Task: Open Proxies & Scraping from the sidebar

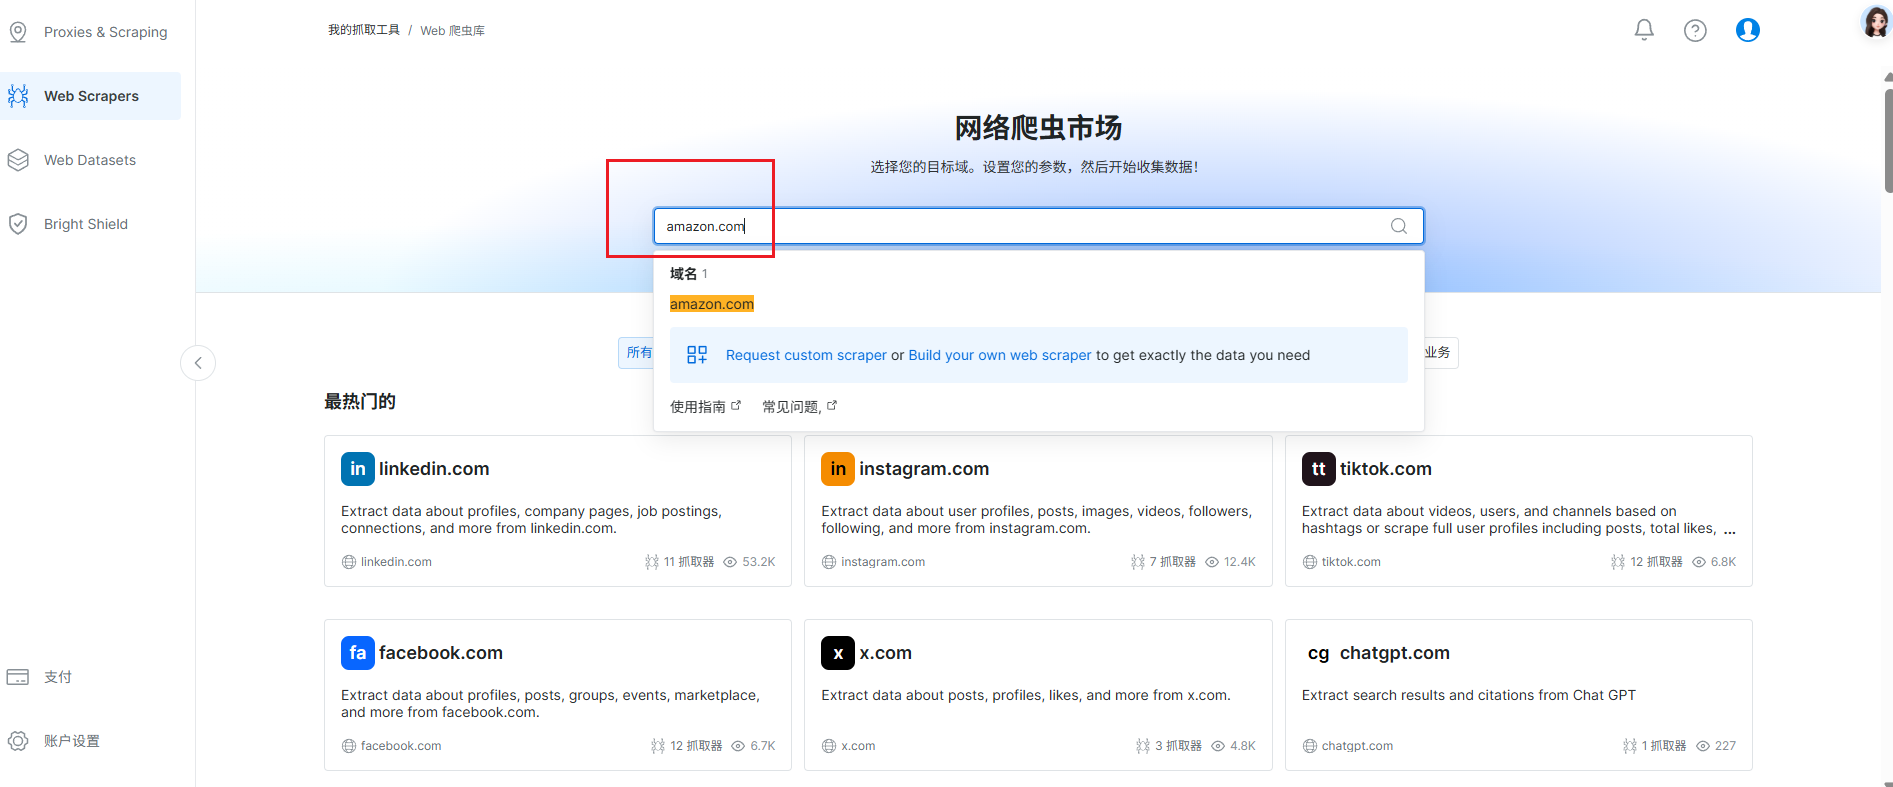Action: tap(106, 32)
